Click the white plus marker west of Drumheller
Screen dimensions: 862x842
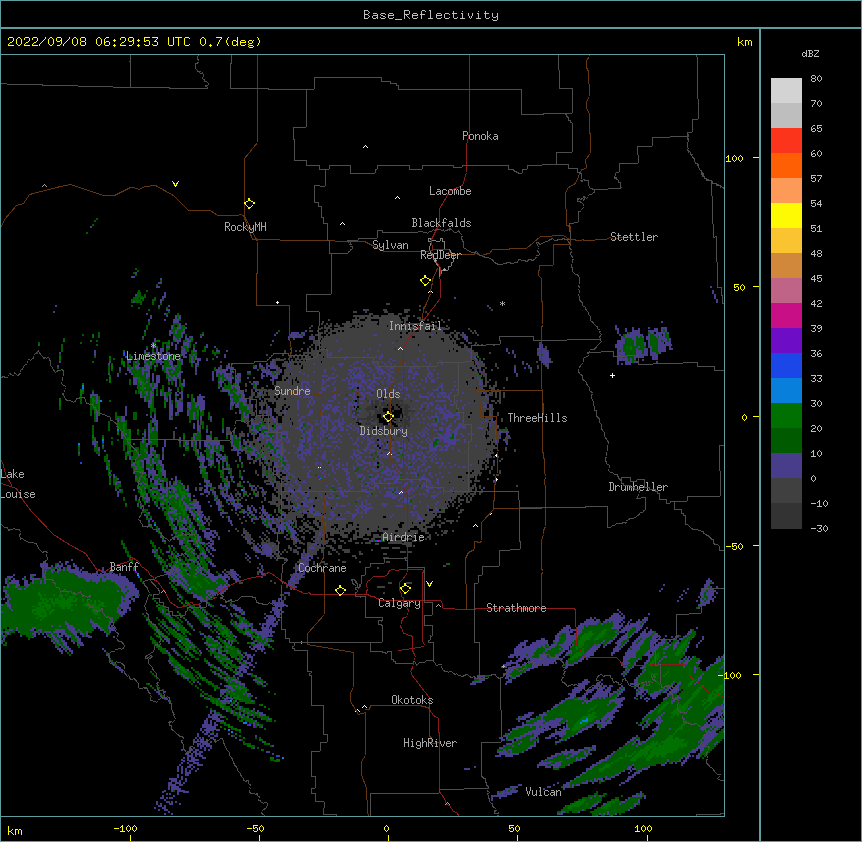click(612, 375)
